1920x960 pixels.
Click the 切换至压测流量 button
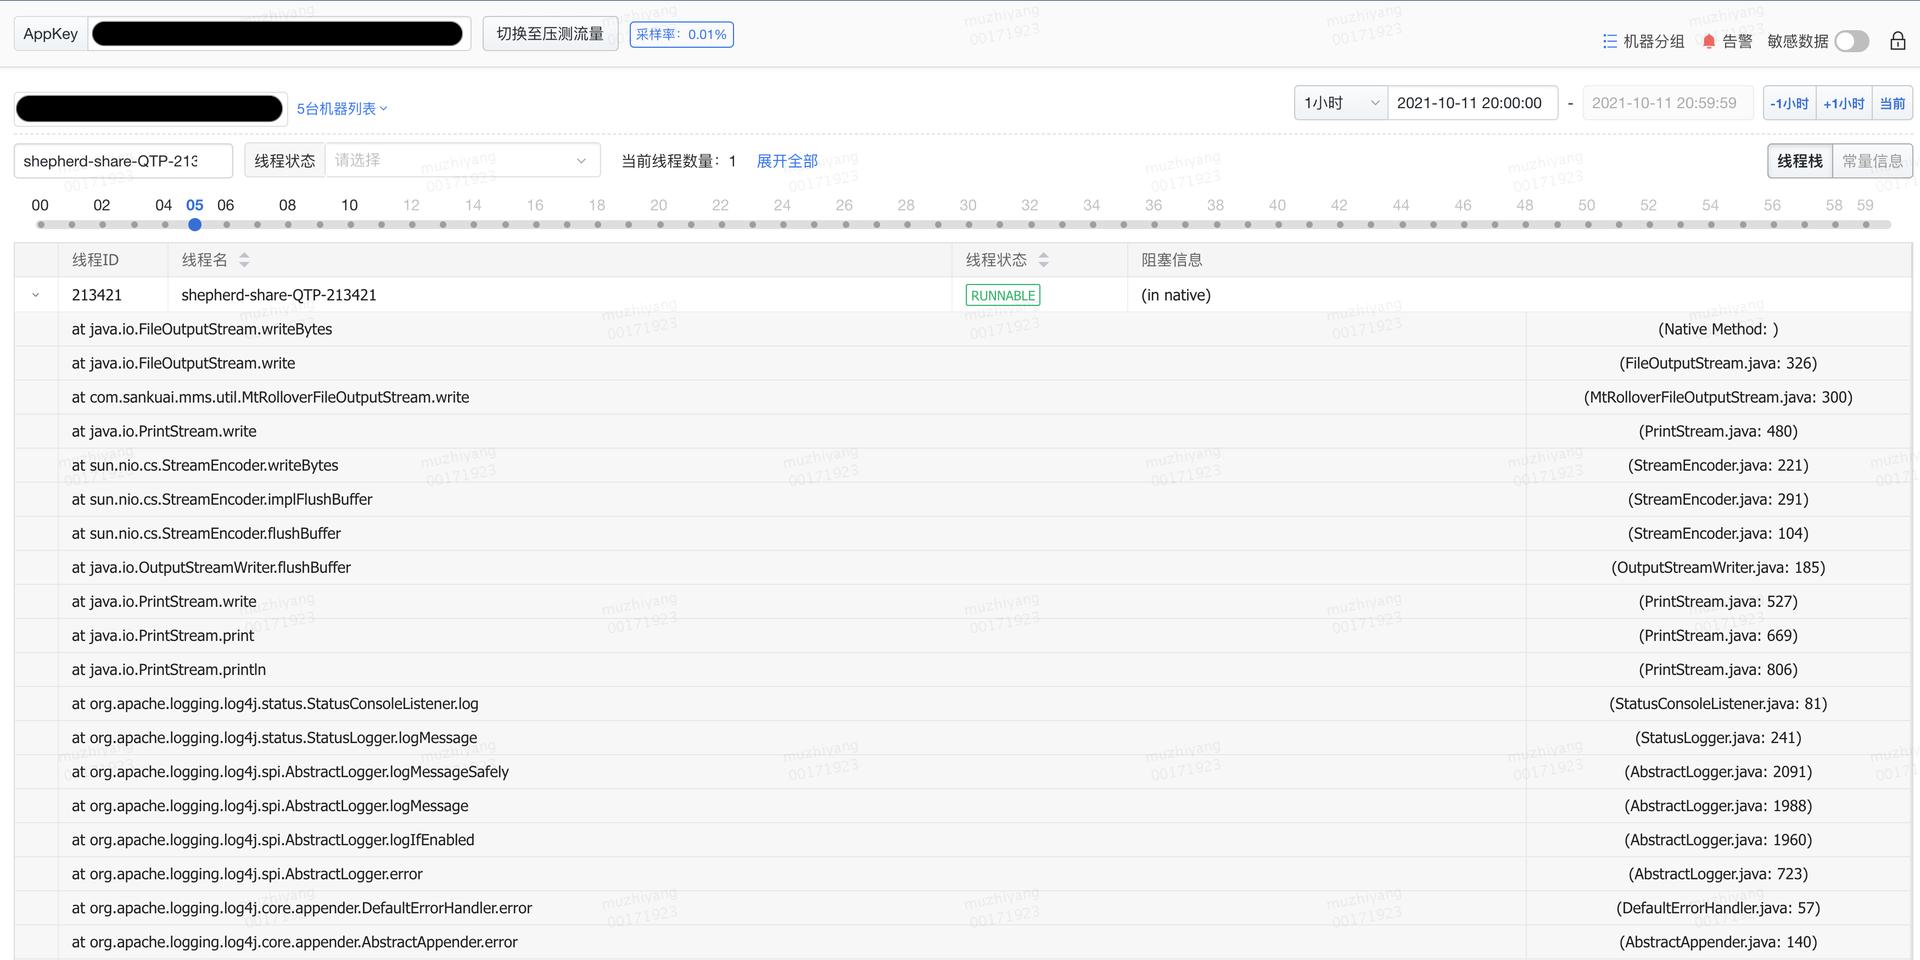point(550,32)
